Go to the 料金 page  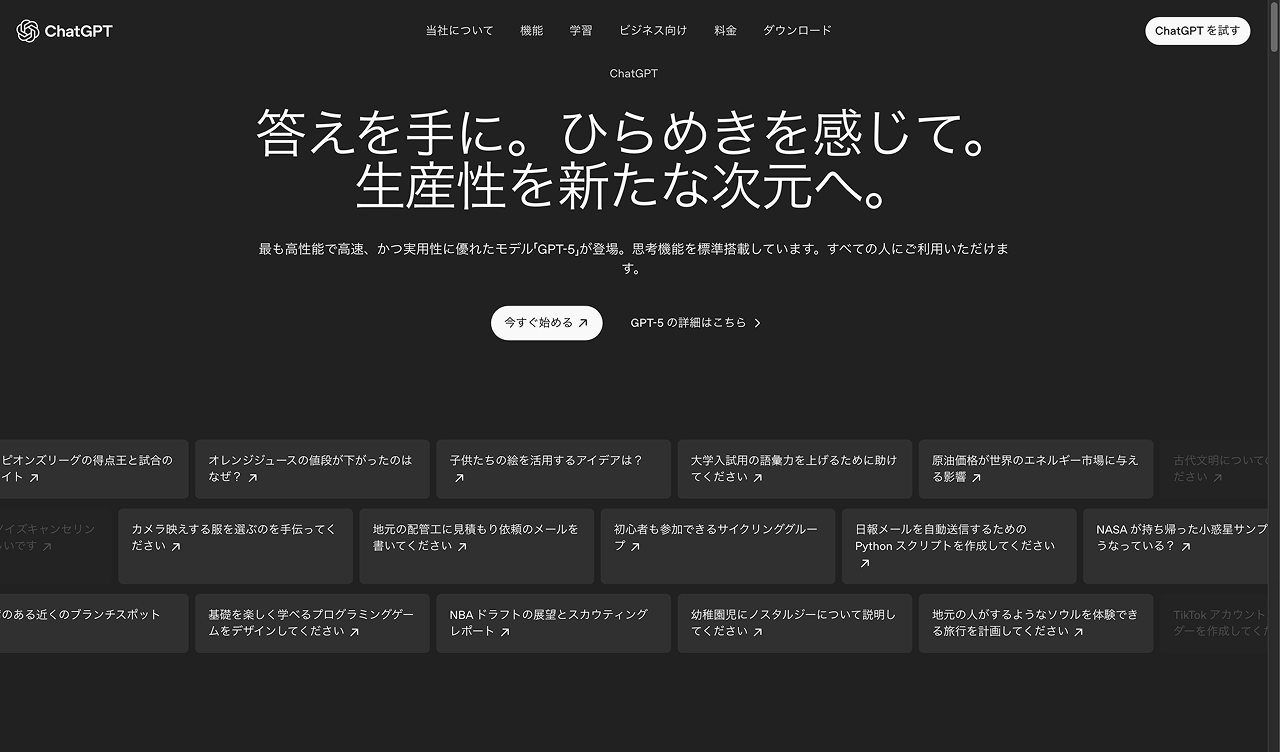[725, 31]
